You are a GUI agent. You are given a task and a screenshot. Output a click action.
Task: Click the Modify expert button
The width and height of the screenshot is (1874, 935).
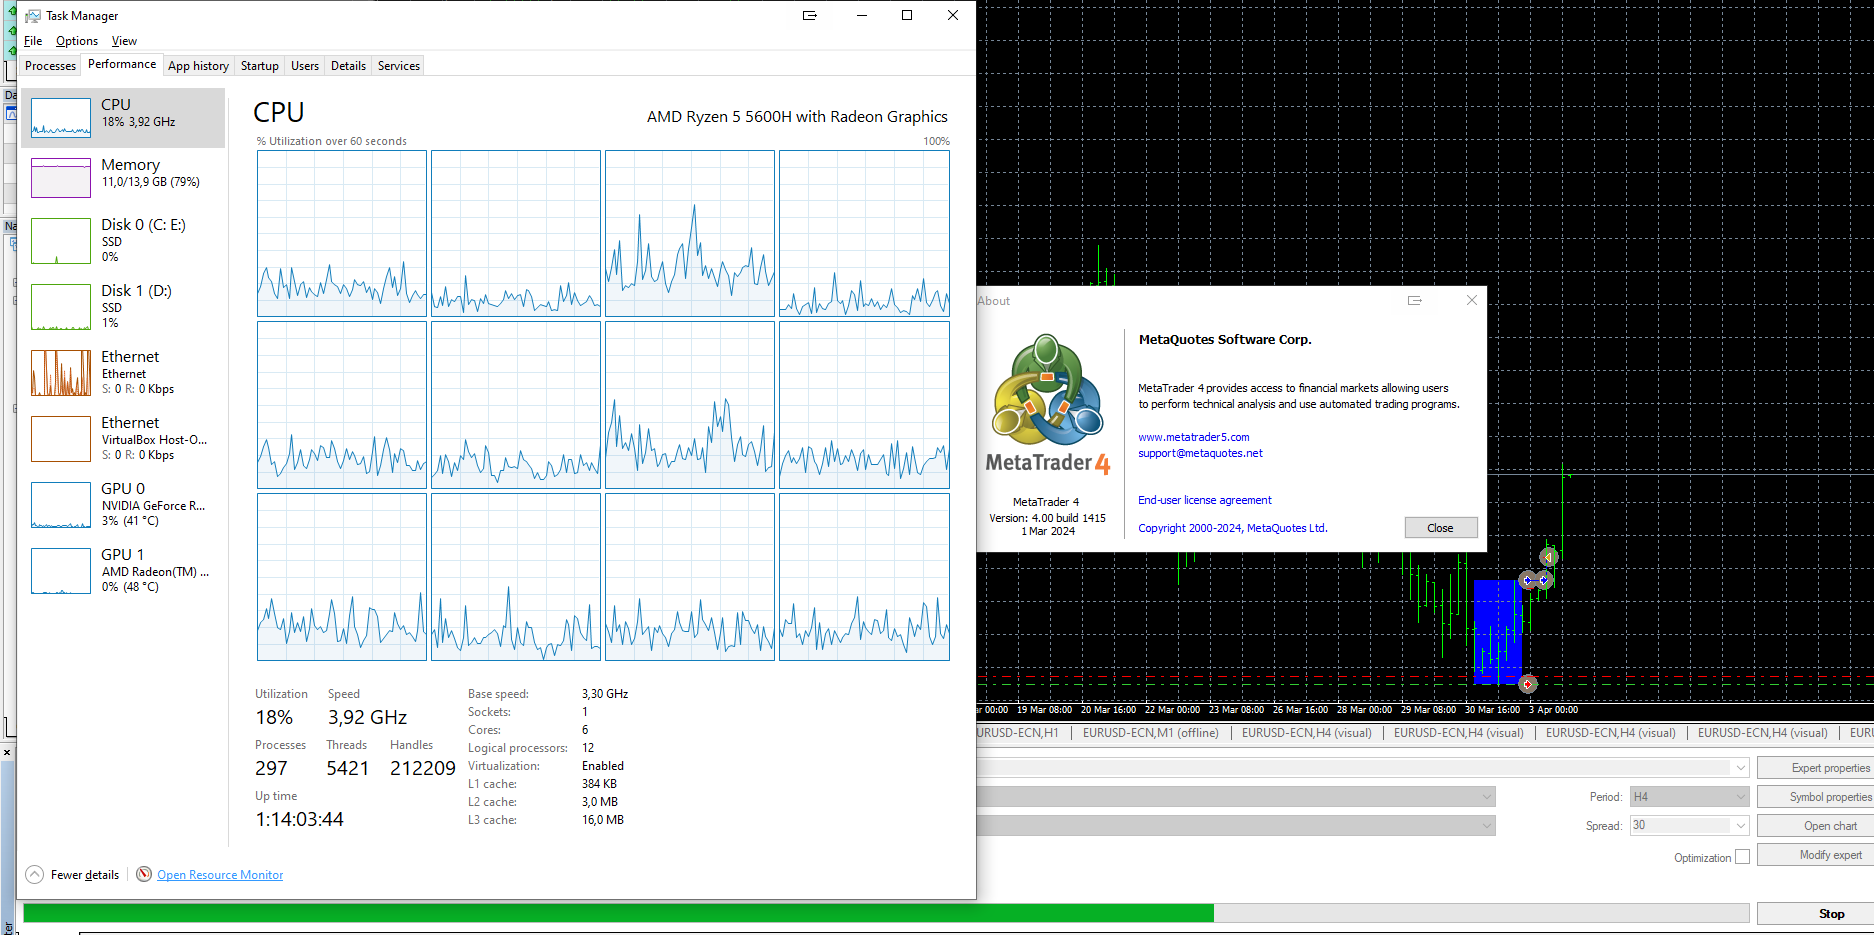(x=1816, y=855)
